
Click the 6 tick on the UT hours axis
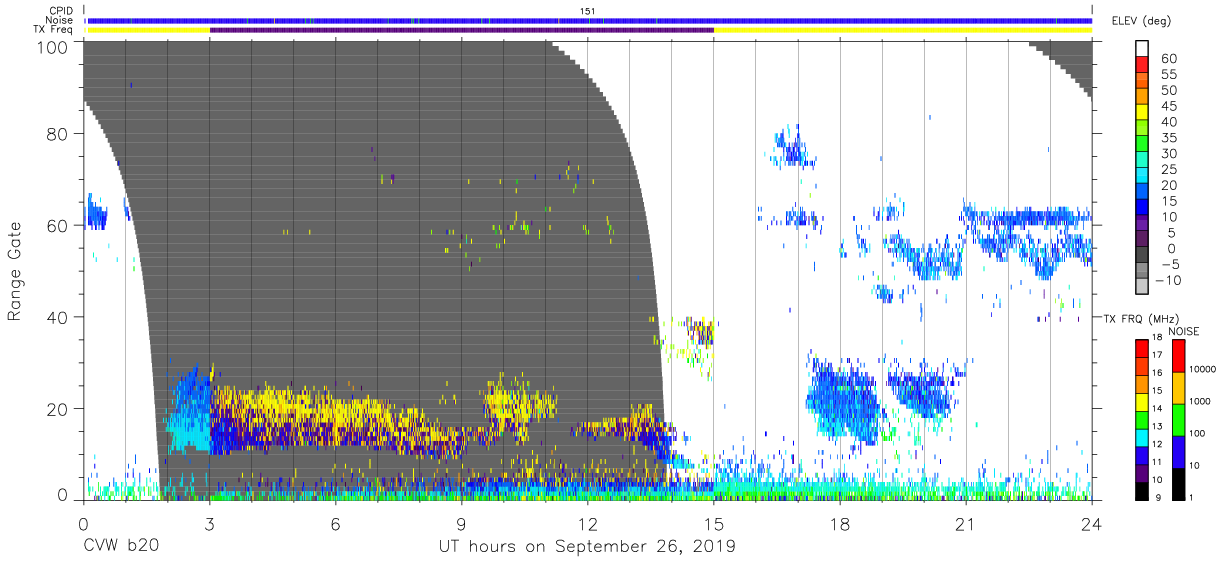[x=335, y=524]
